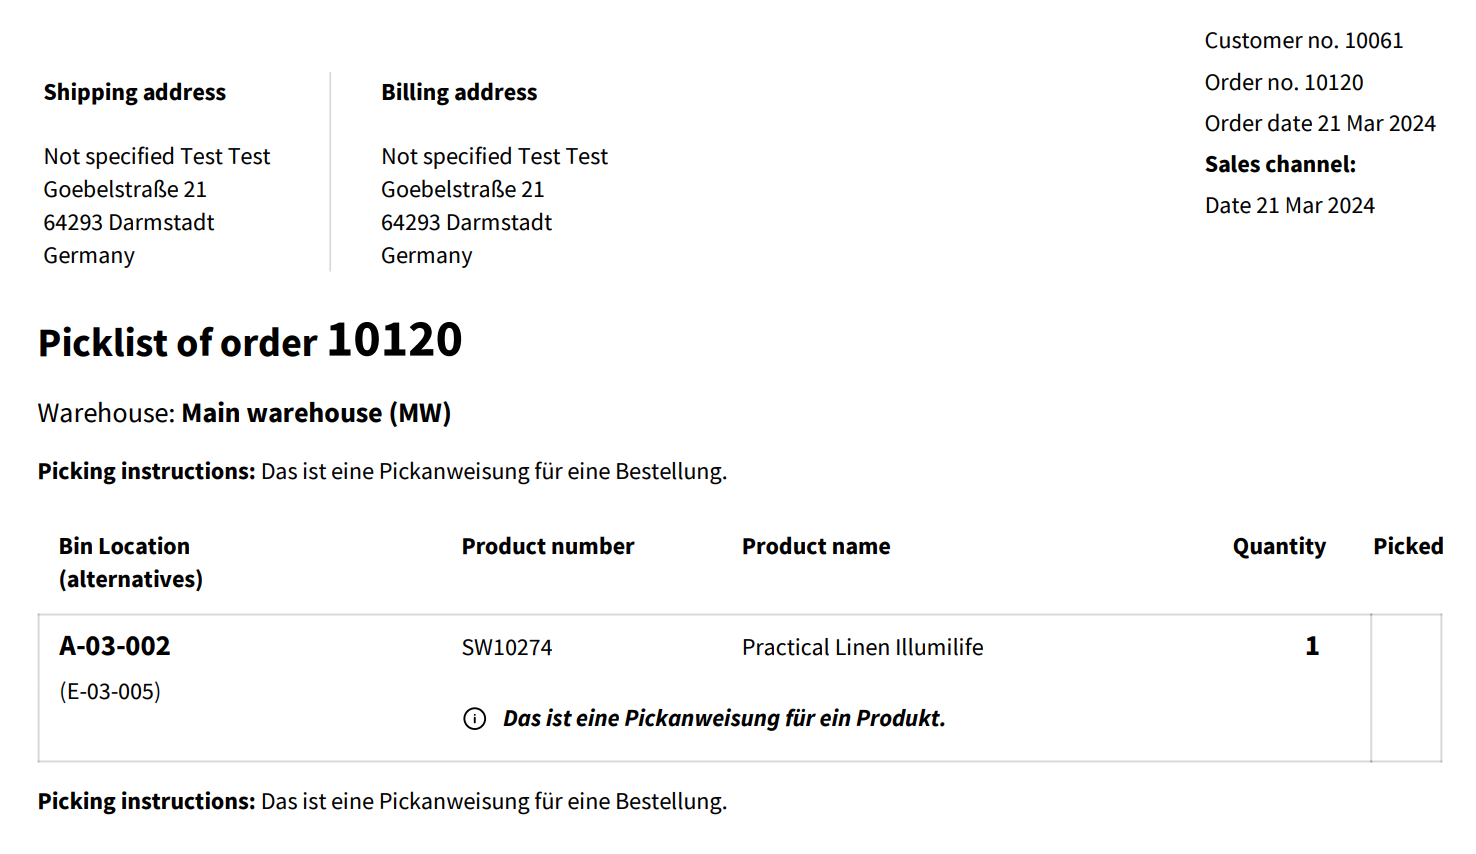1476x854 pixels.
Task: Click the info icon beside the product picking instruction
Action: tap(475, 719)
